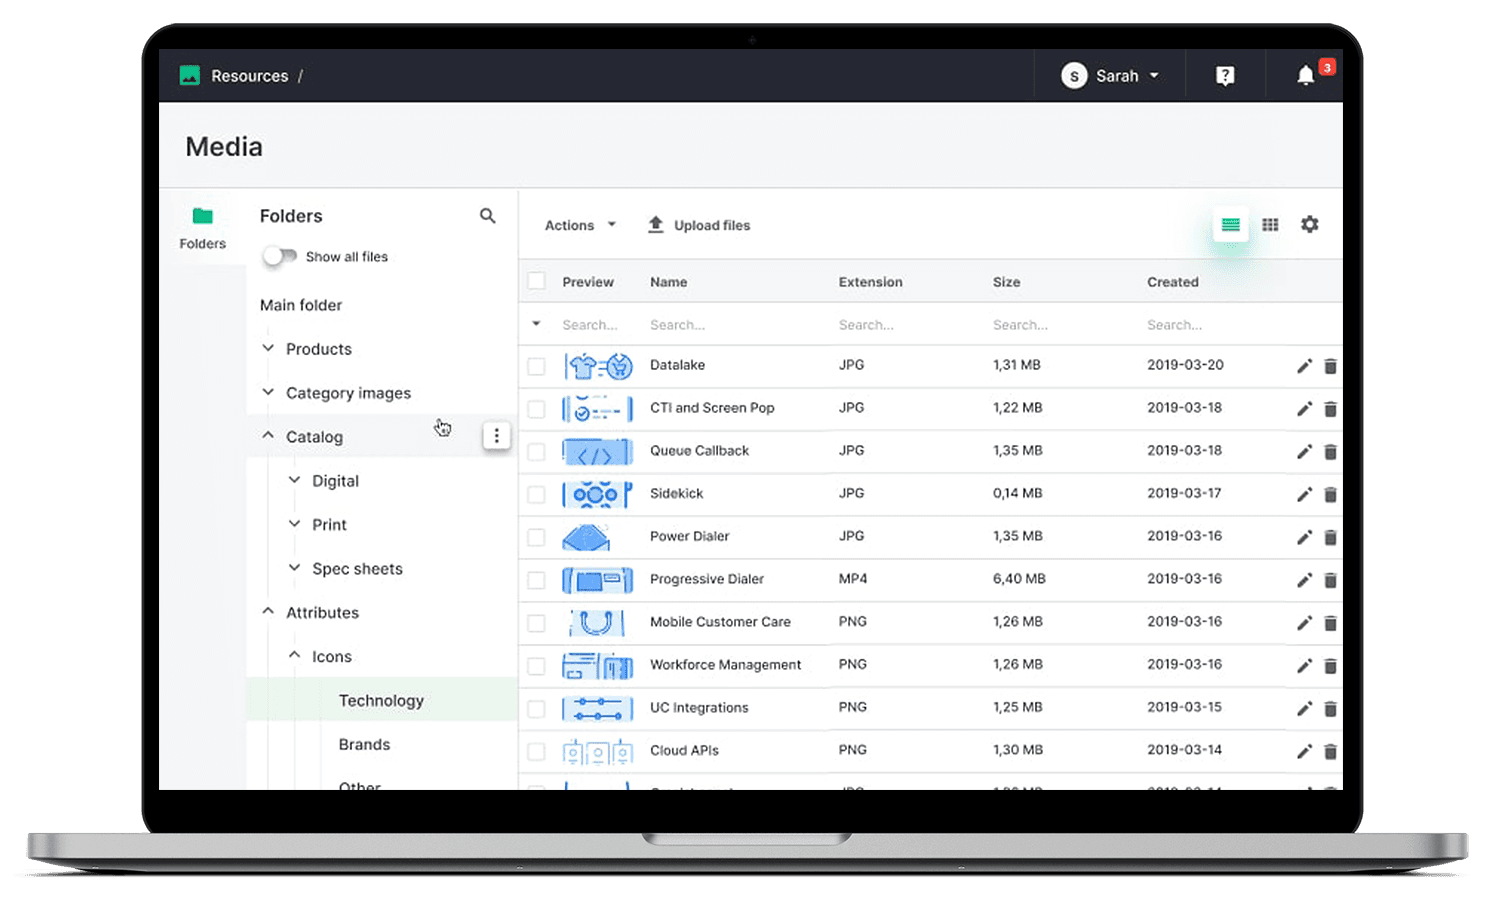Click the Upload files button
This screenshot has height=913, width=1500.
(699, 226)
